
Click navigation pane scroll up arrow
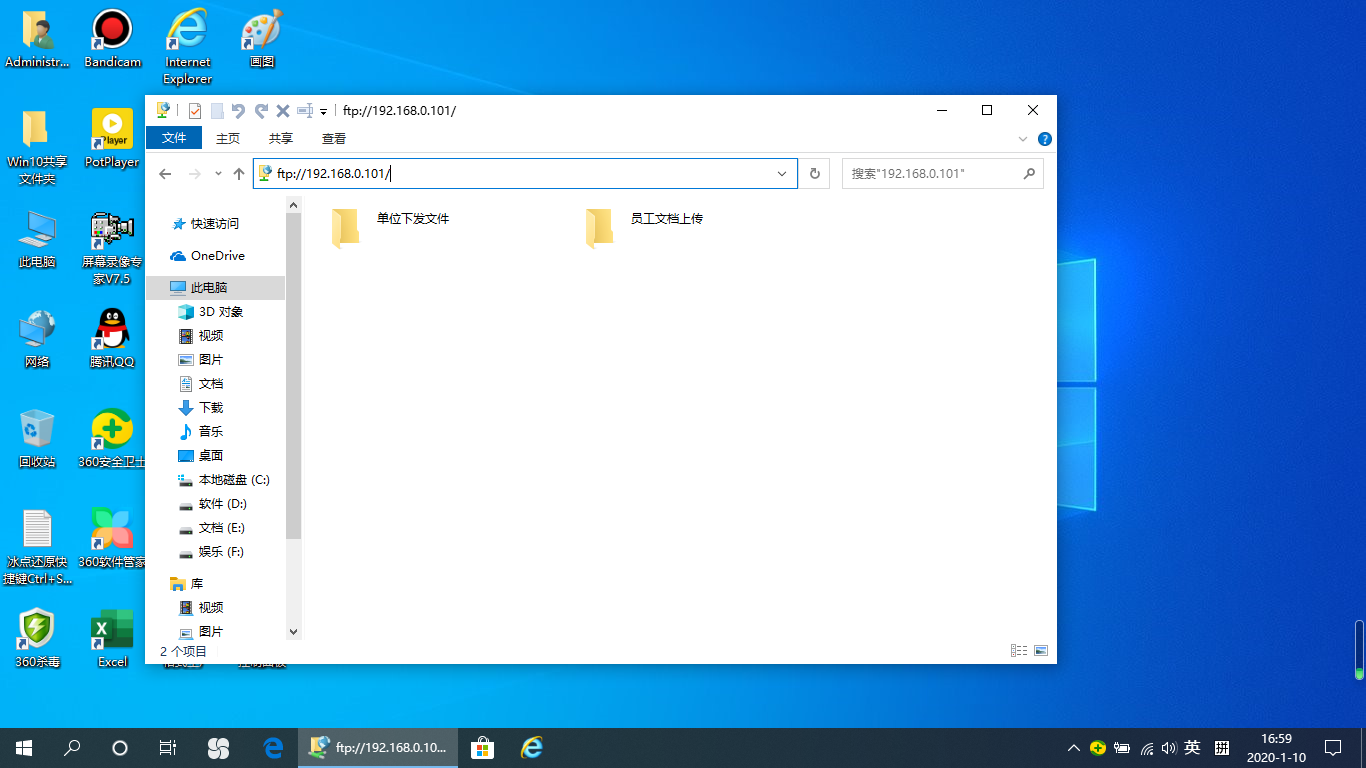tap(293, 205)
